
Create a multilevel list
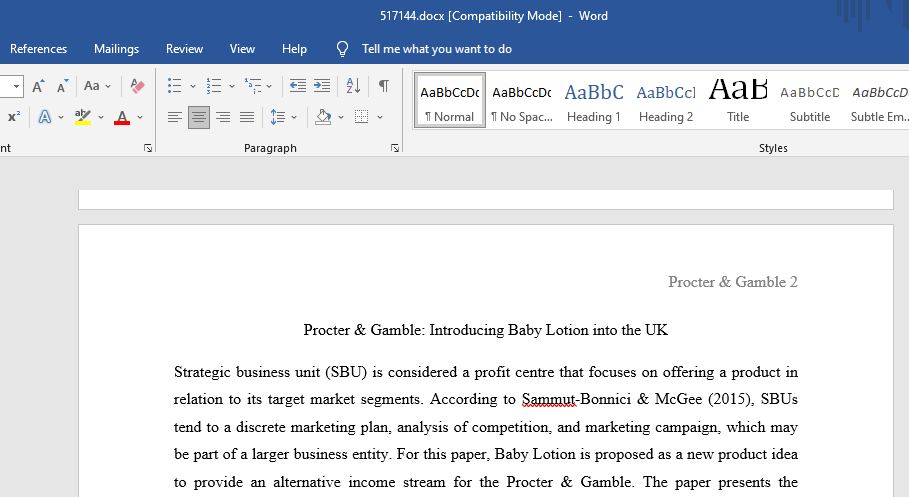pos(253,86)
